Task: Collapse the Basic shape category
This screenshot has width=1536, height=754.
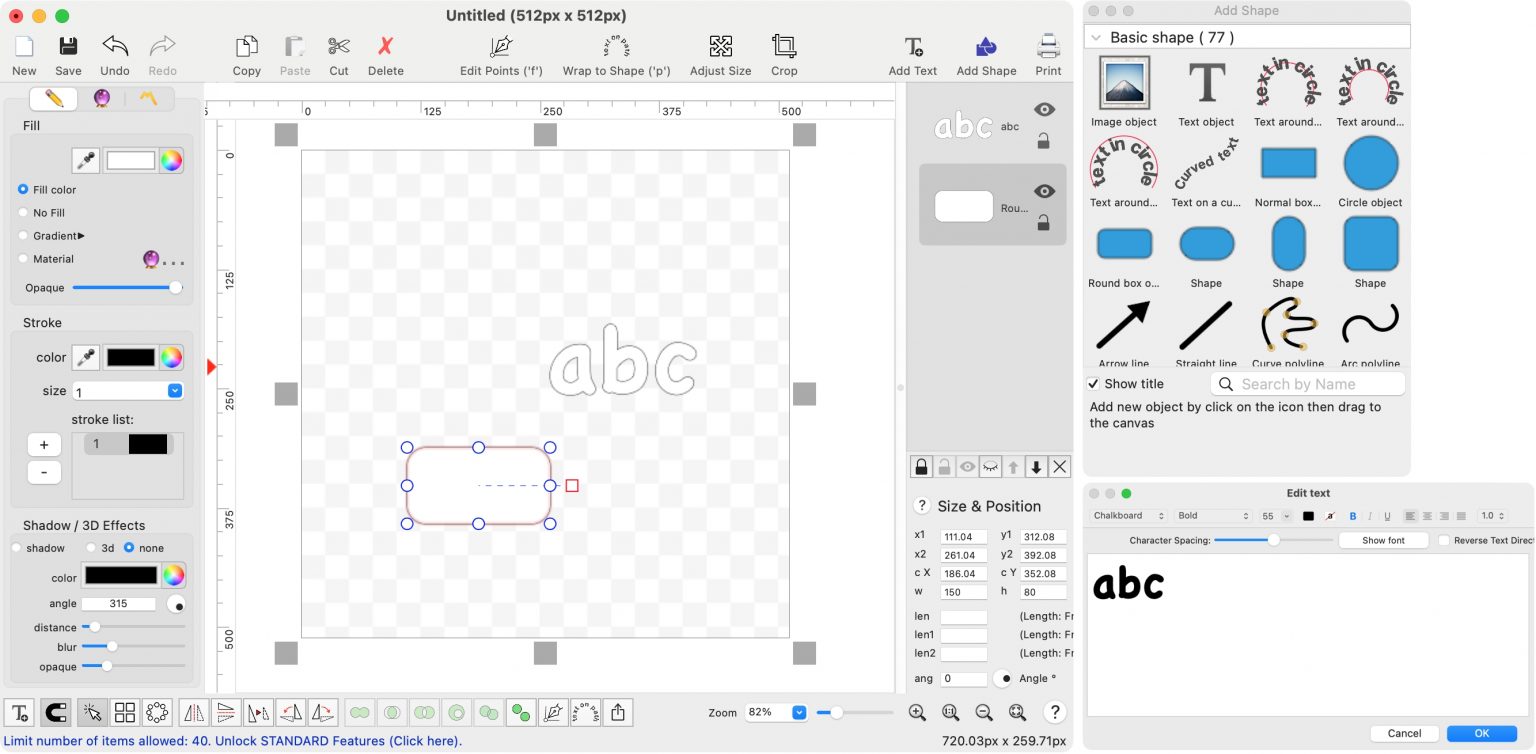Action: click(x=1097, y=38)
